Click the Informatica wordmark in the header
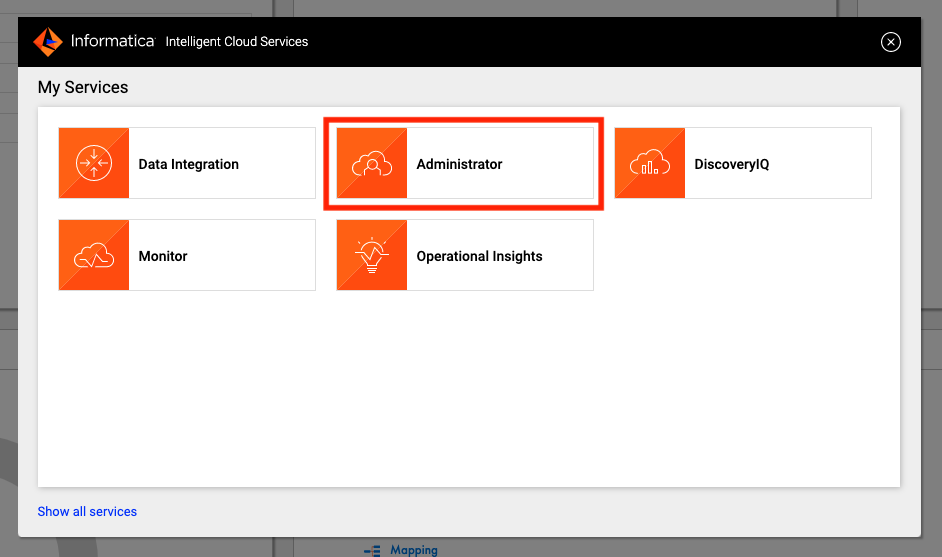The image size is (942, 557). click(113, 41)
